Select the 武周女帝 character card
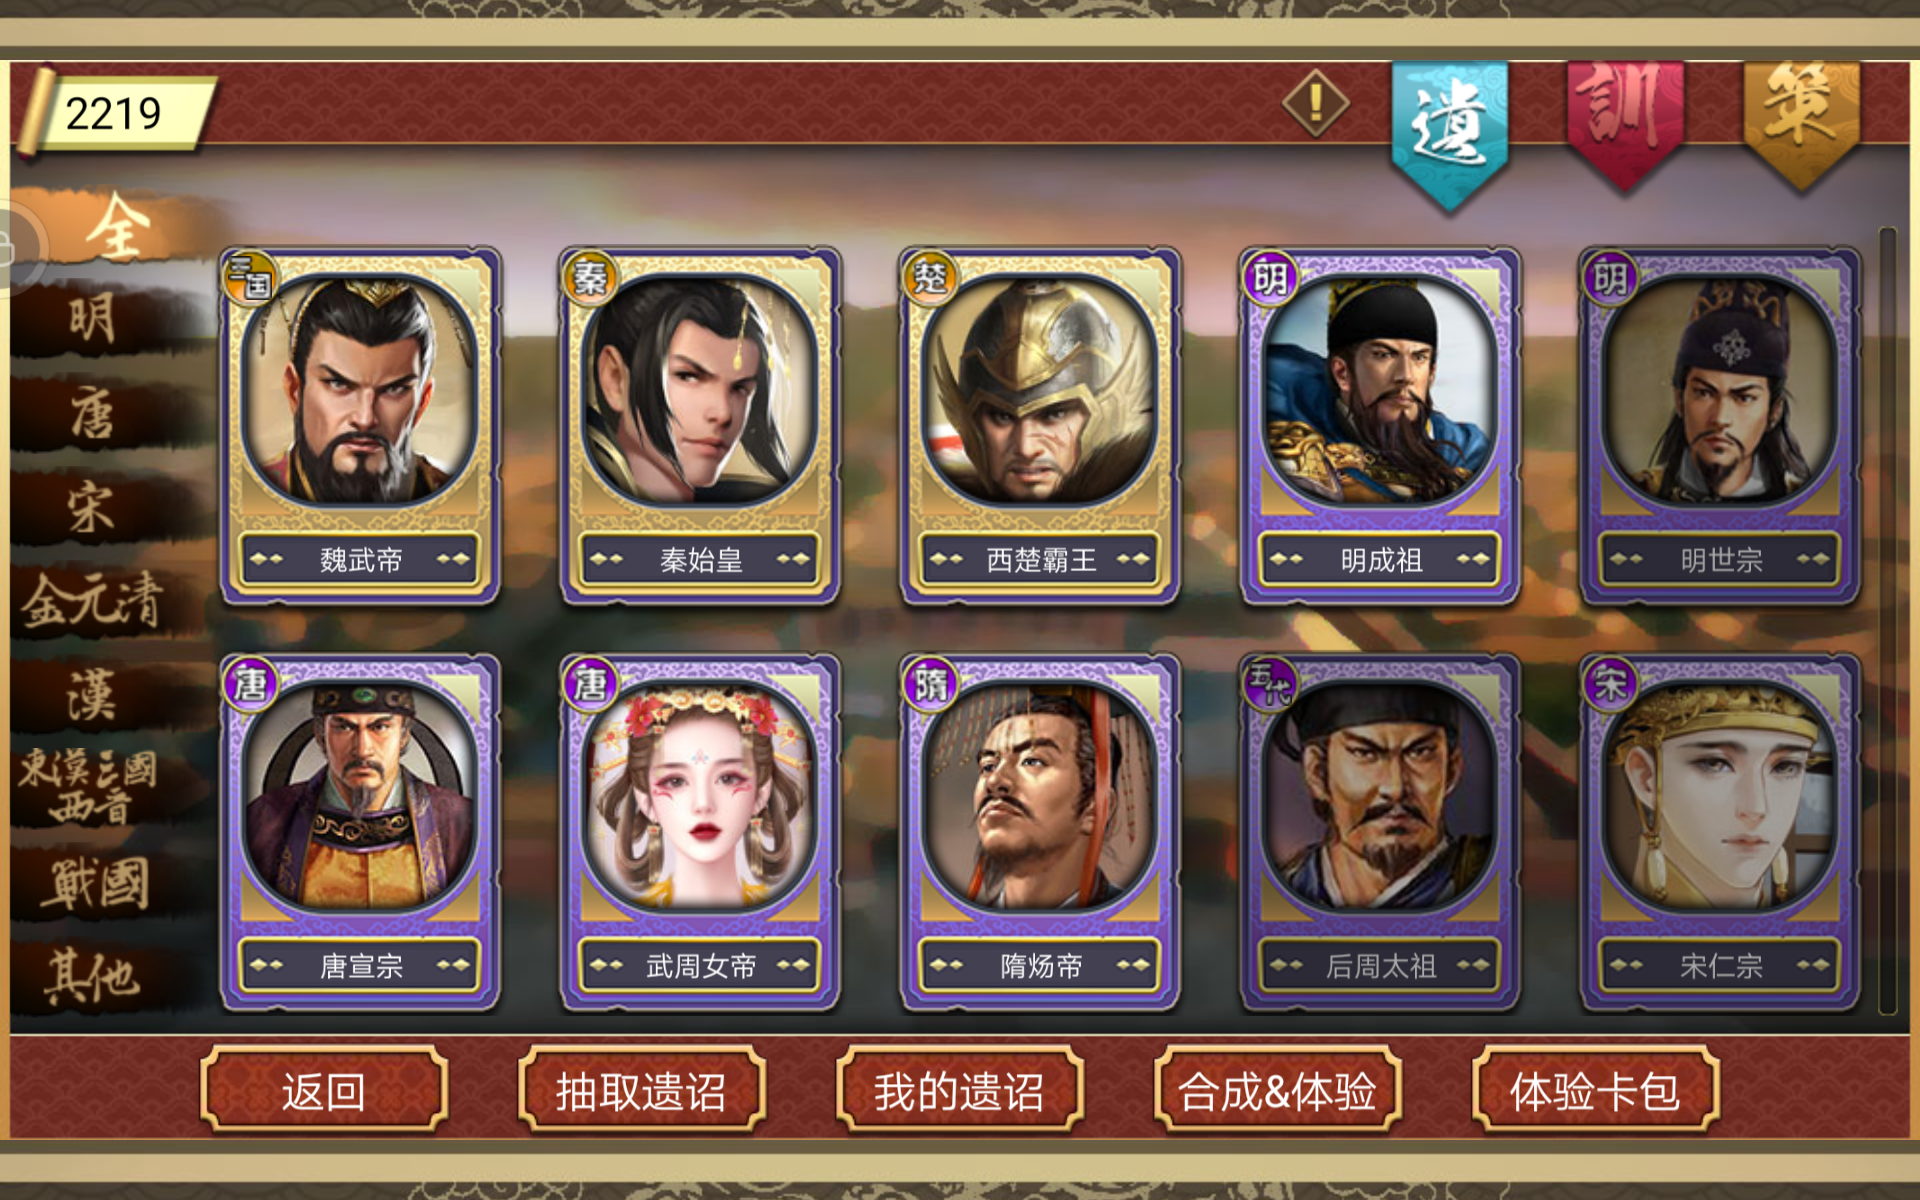Screen dimensions: 1920x1200 click(x=700, y=832)
